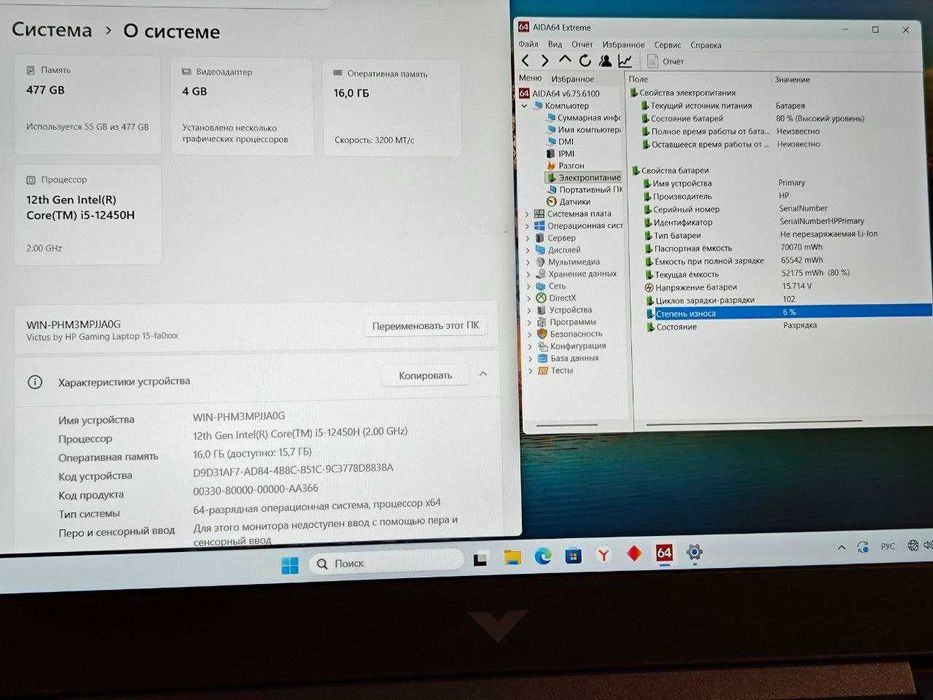Select Разгон item in the tree
Viewport: 933px width, 700px height.
coord(565,165)
